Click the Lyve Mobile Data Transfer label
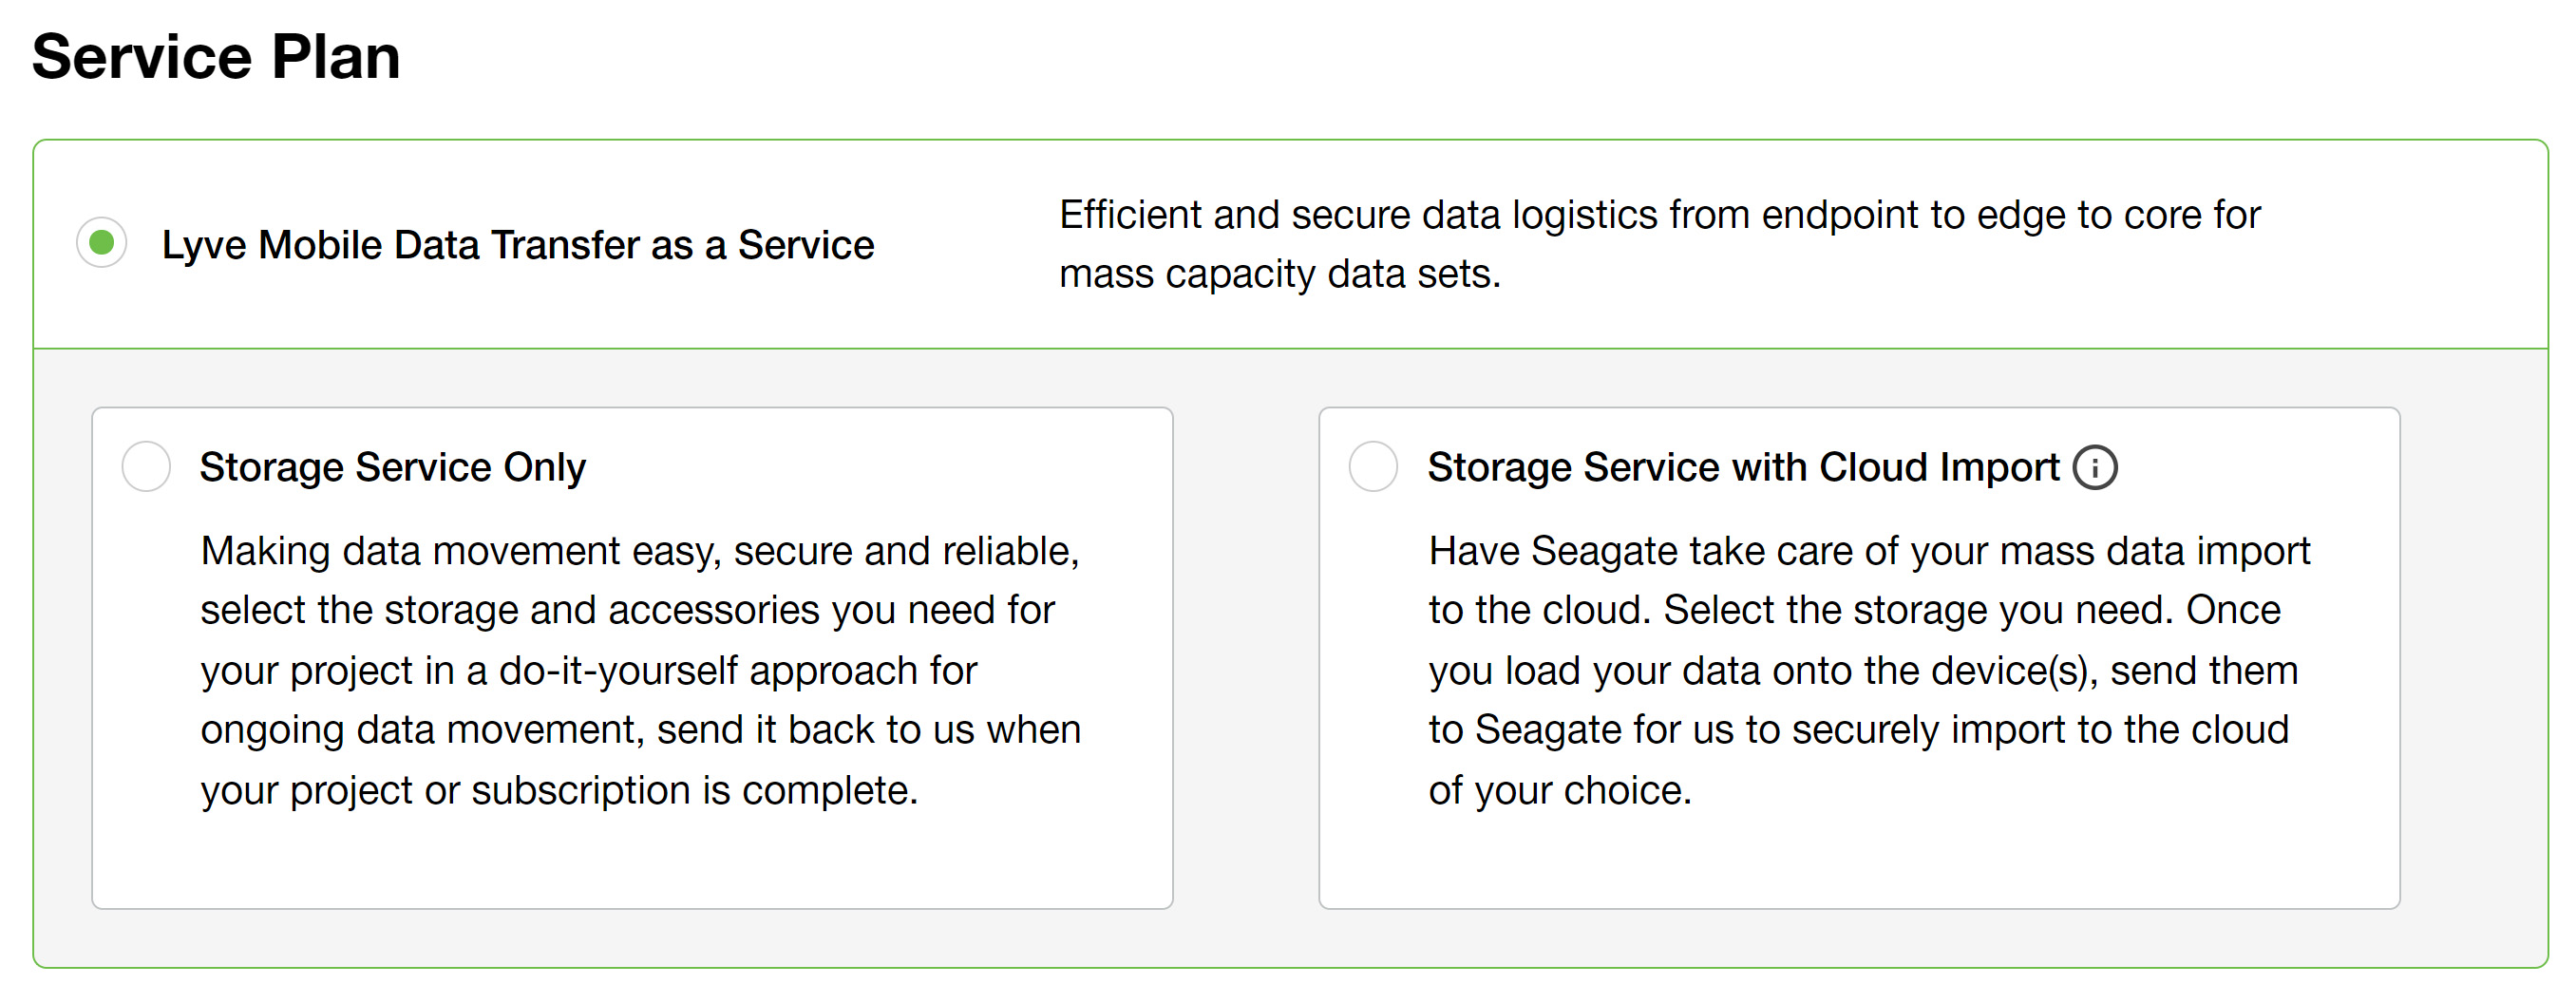The height and width of the screenshot is (1003, 2576). pyautogui.click(x=517, y=245)
